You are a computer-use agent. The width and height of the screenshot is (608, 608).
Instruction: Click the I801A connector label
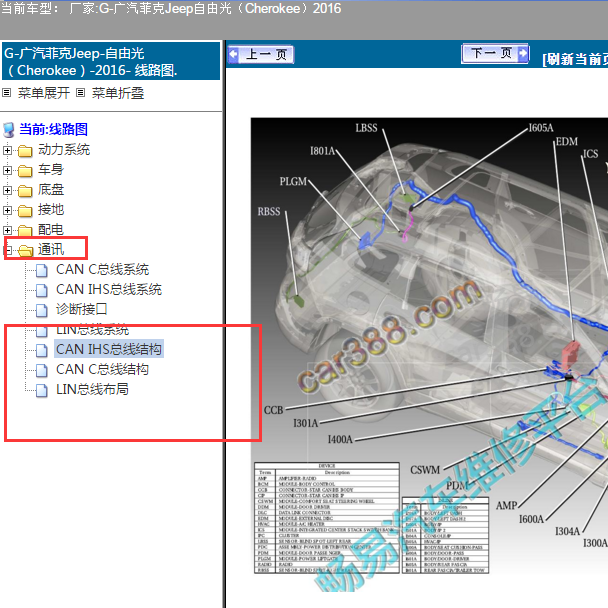coord(322,151)
